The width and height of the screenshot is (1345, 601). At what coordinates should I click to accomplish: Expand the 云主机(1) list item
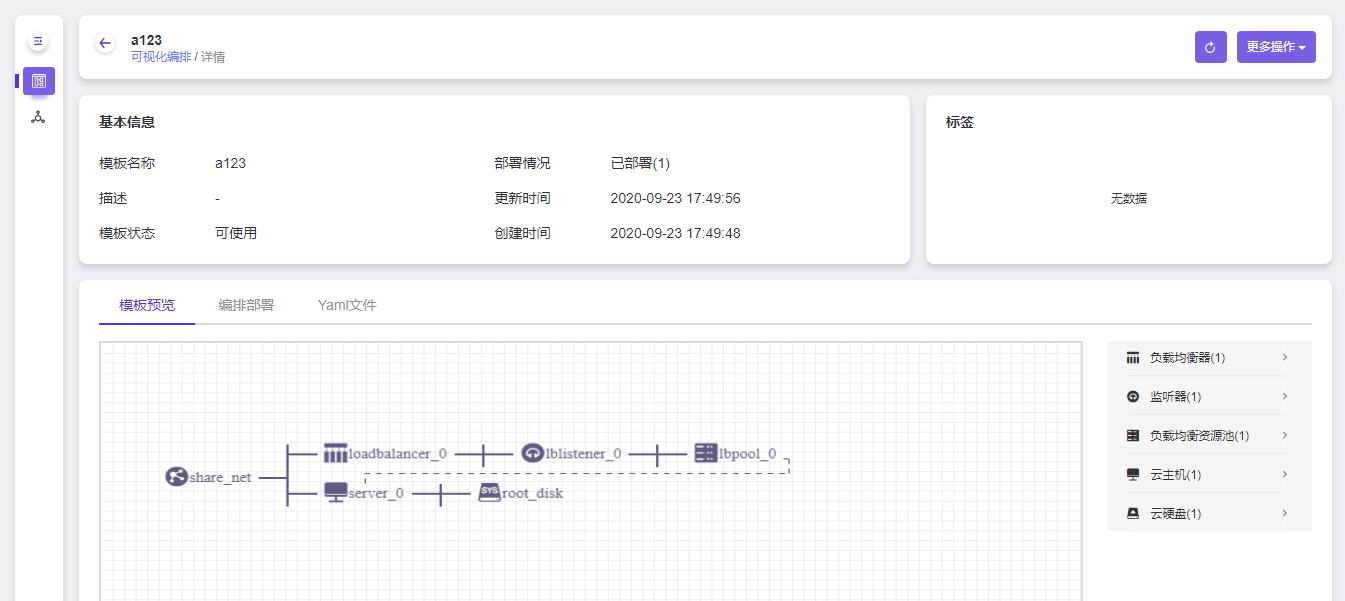(1208, 474)
